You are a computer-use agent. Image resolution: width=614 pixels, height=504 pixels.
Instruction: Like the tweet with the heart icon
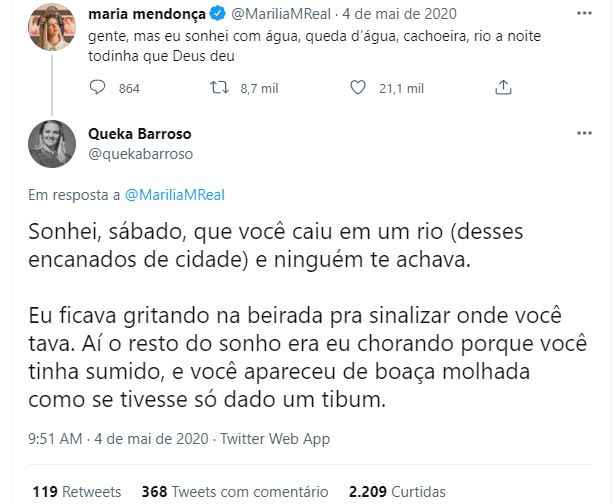click(x=359, y=89)
